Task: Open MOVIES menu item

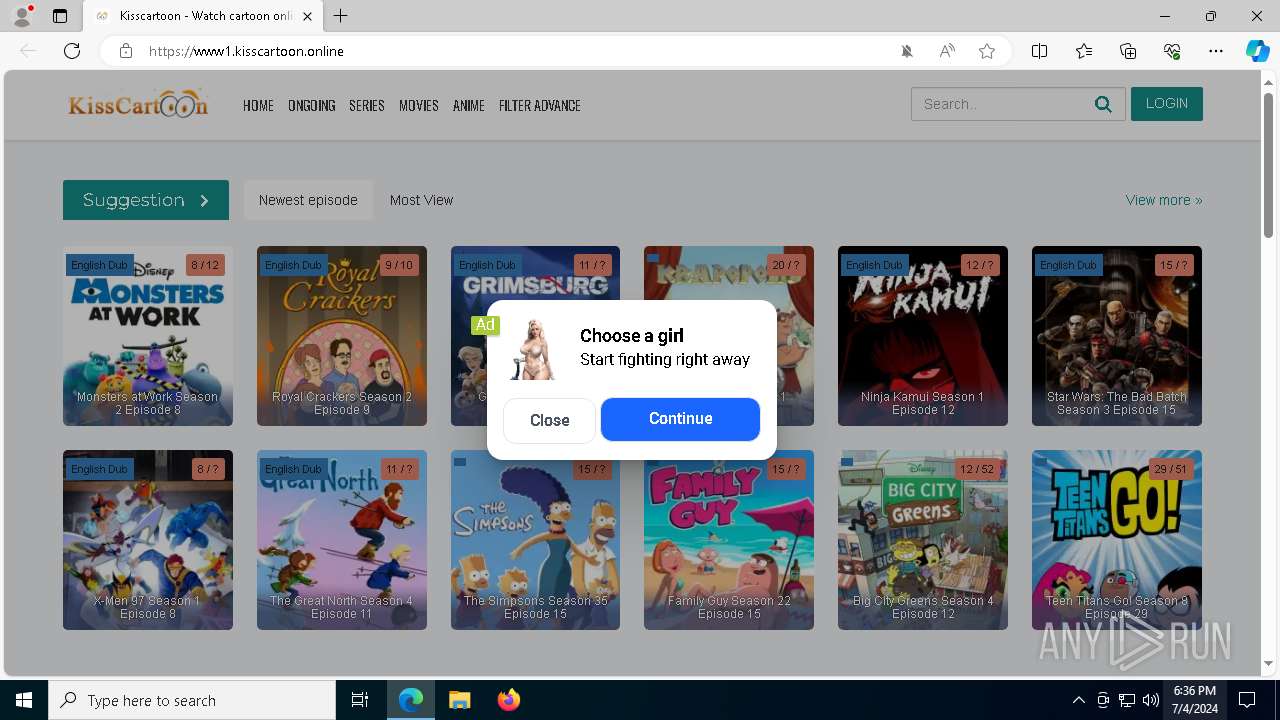Action: [x=419, y=106]
